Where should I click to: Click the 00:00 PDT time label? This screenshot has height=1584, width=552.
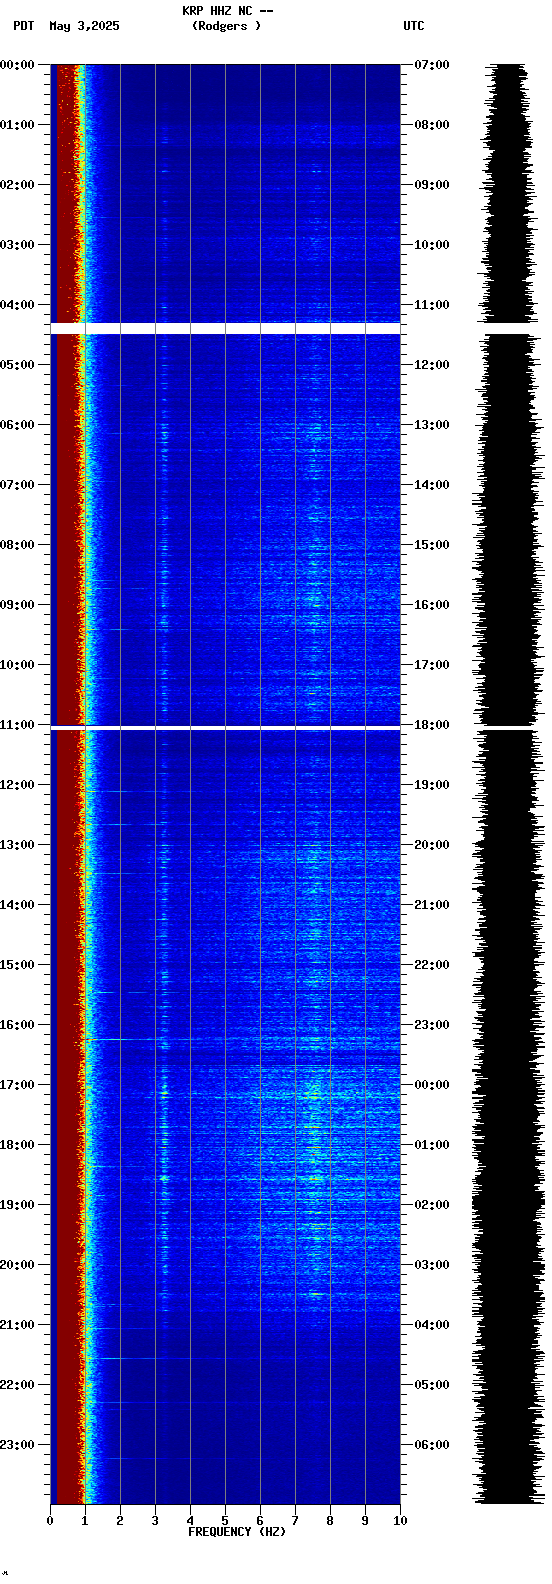click(x=18, y=65)
